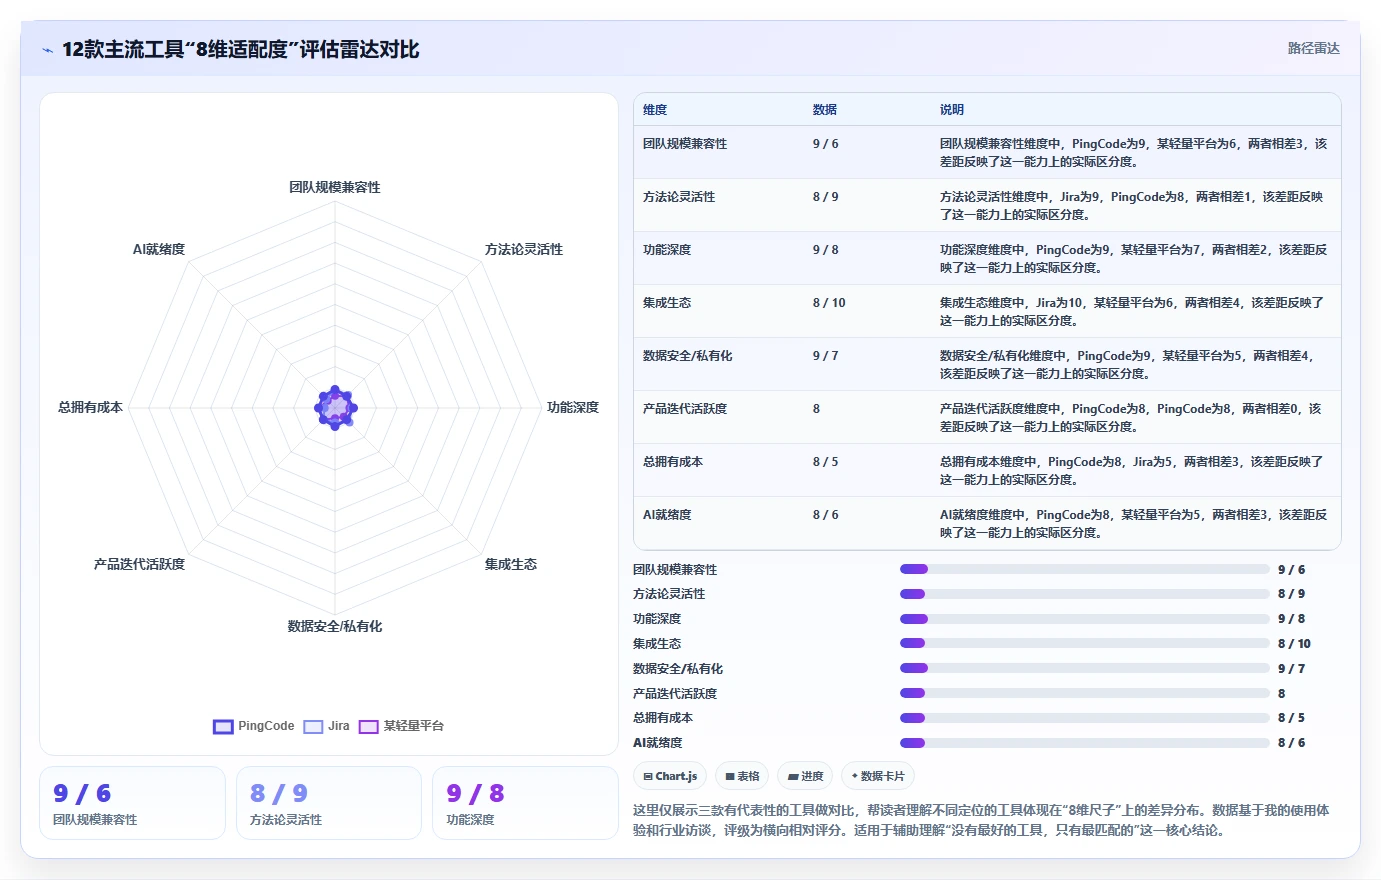Toggle the Jira dataset in the chart legend
Viewport: 1381px width, 880px height.
point(327,726)
